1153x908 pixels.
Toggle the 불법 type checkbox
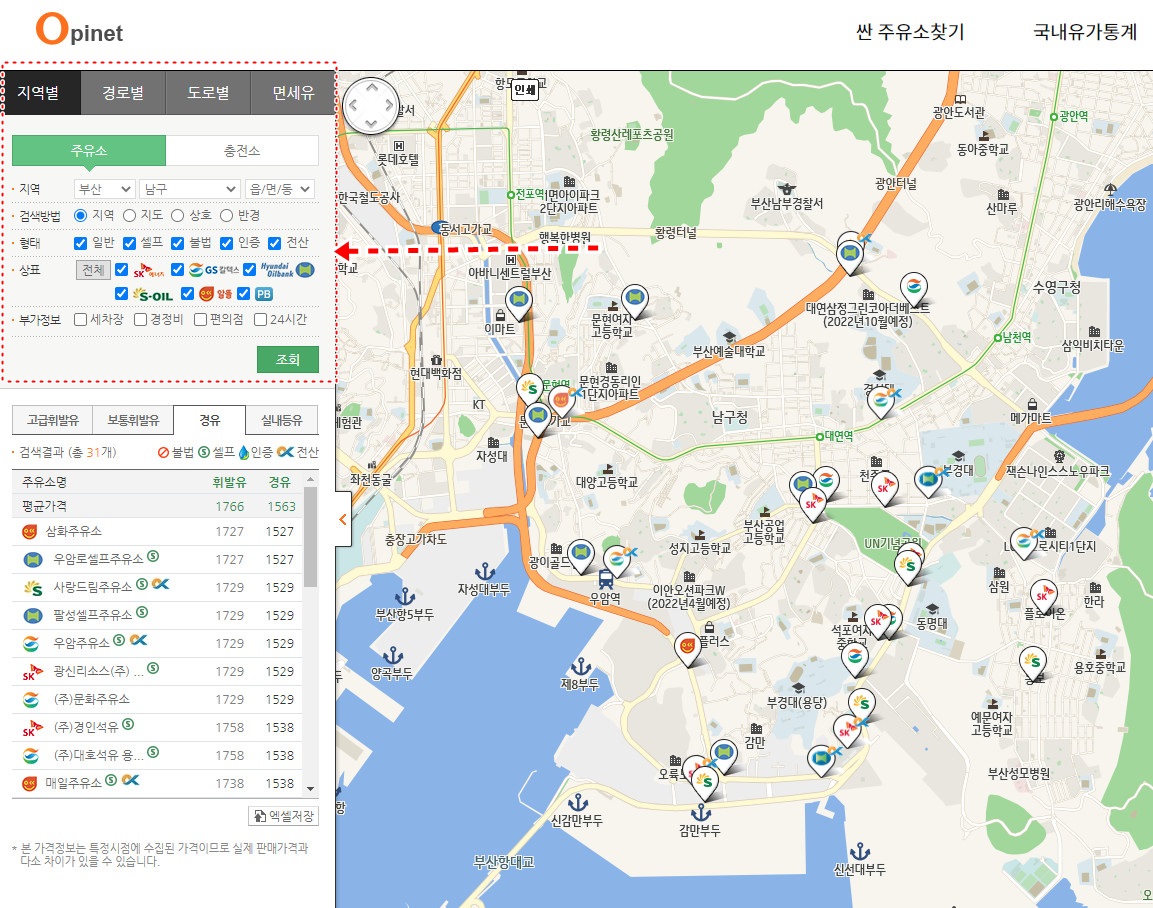[x=177, y=243]
